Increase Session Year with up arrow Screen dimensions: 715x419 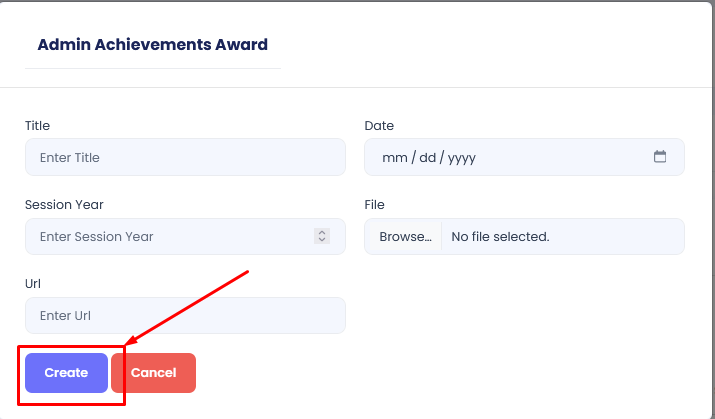321,233
